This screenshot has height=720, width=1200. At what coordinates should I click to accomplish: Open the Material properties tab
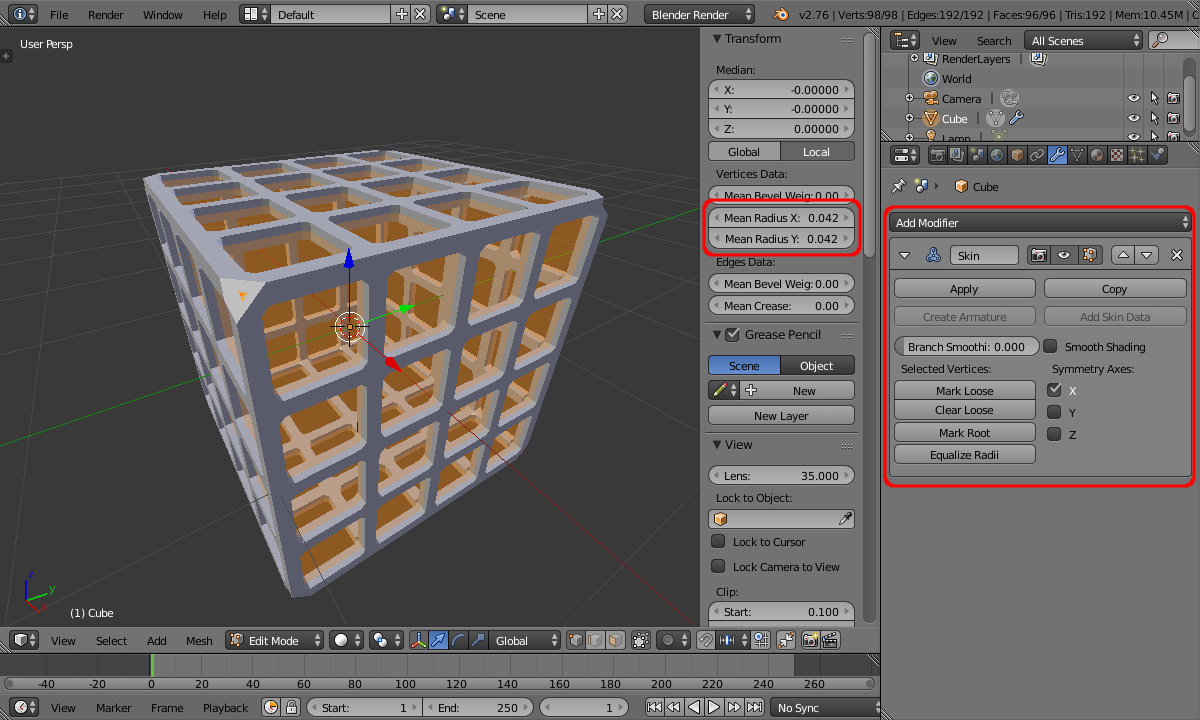1097,155
